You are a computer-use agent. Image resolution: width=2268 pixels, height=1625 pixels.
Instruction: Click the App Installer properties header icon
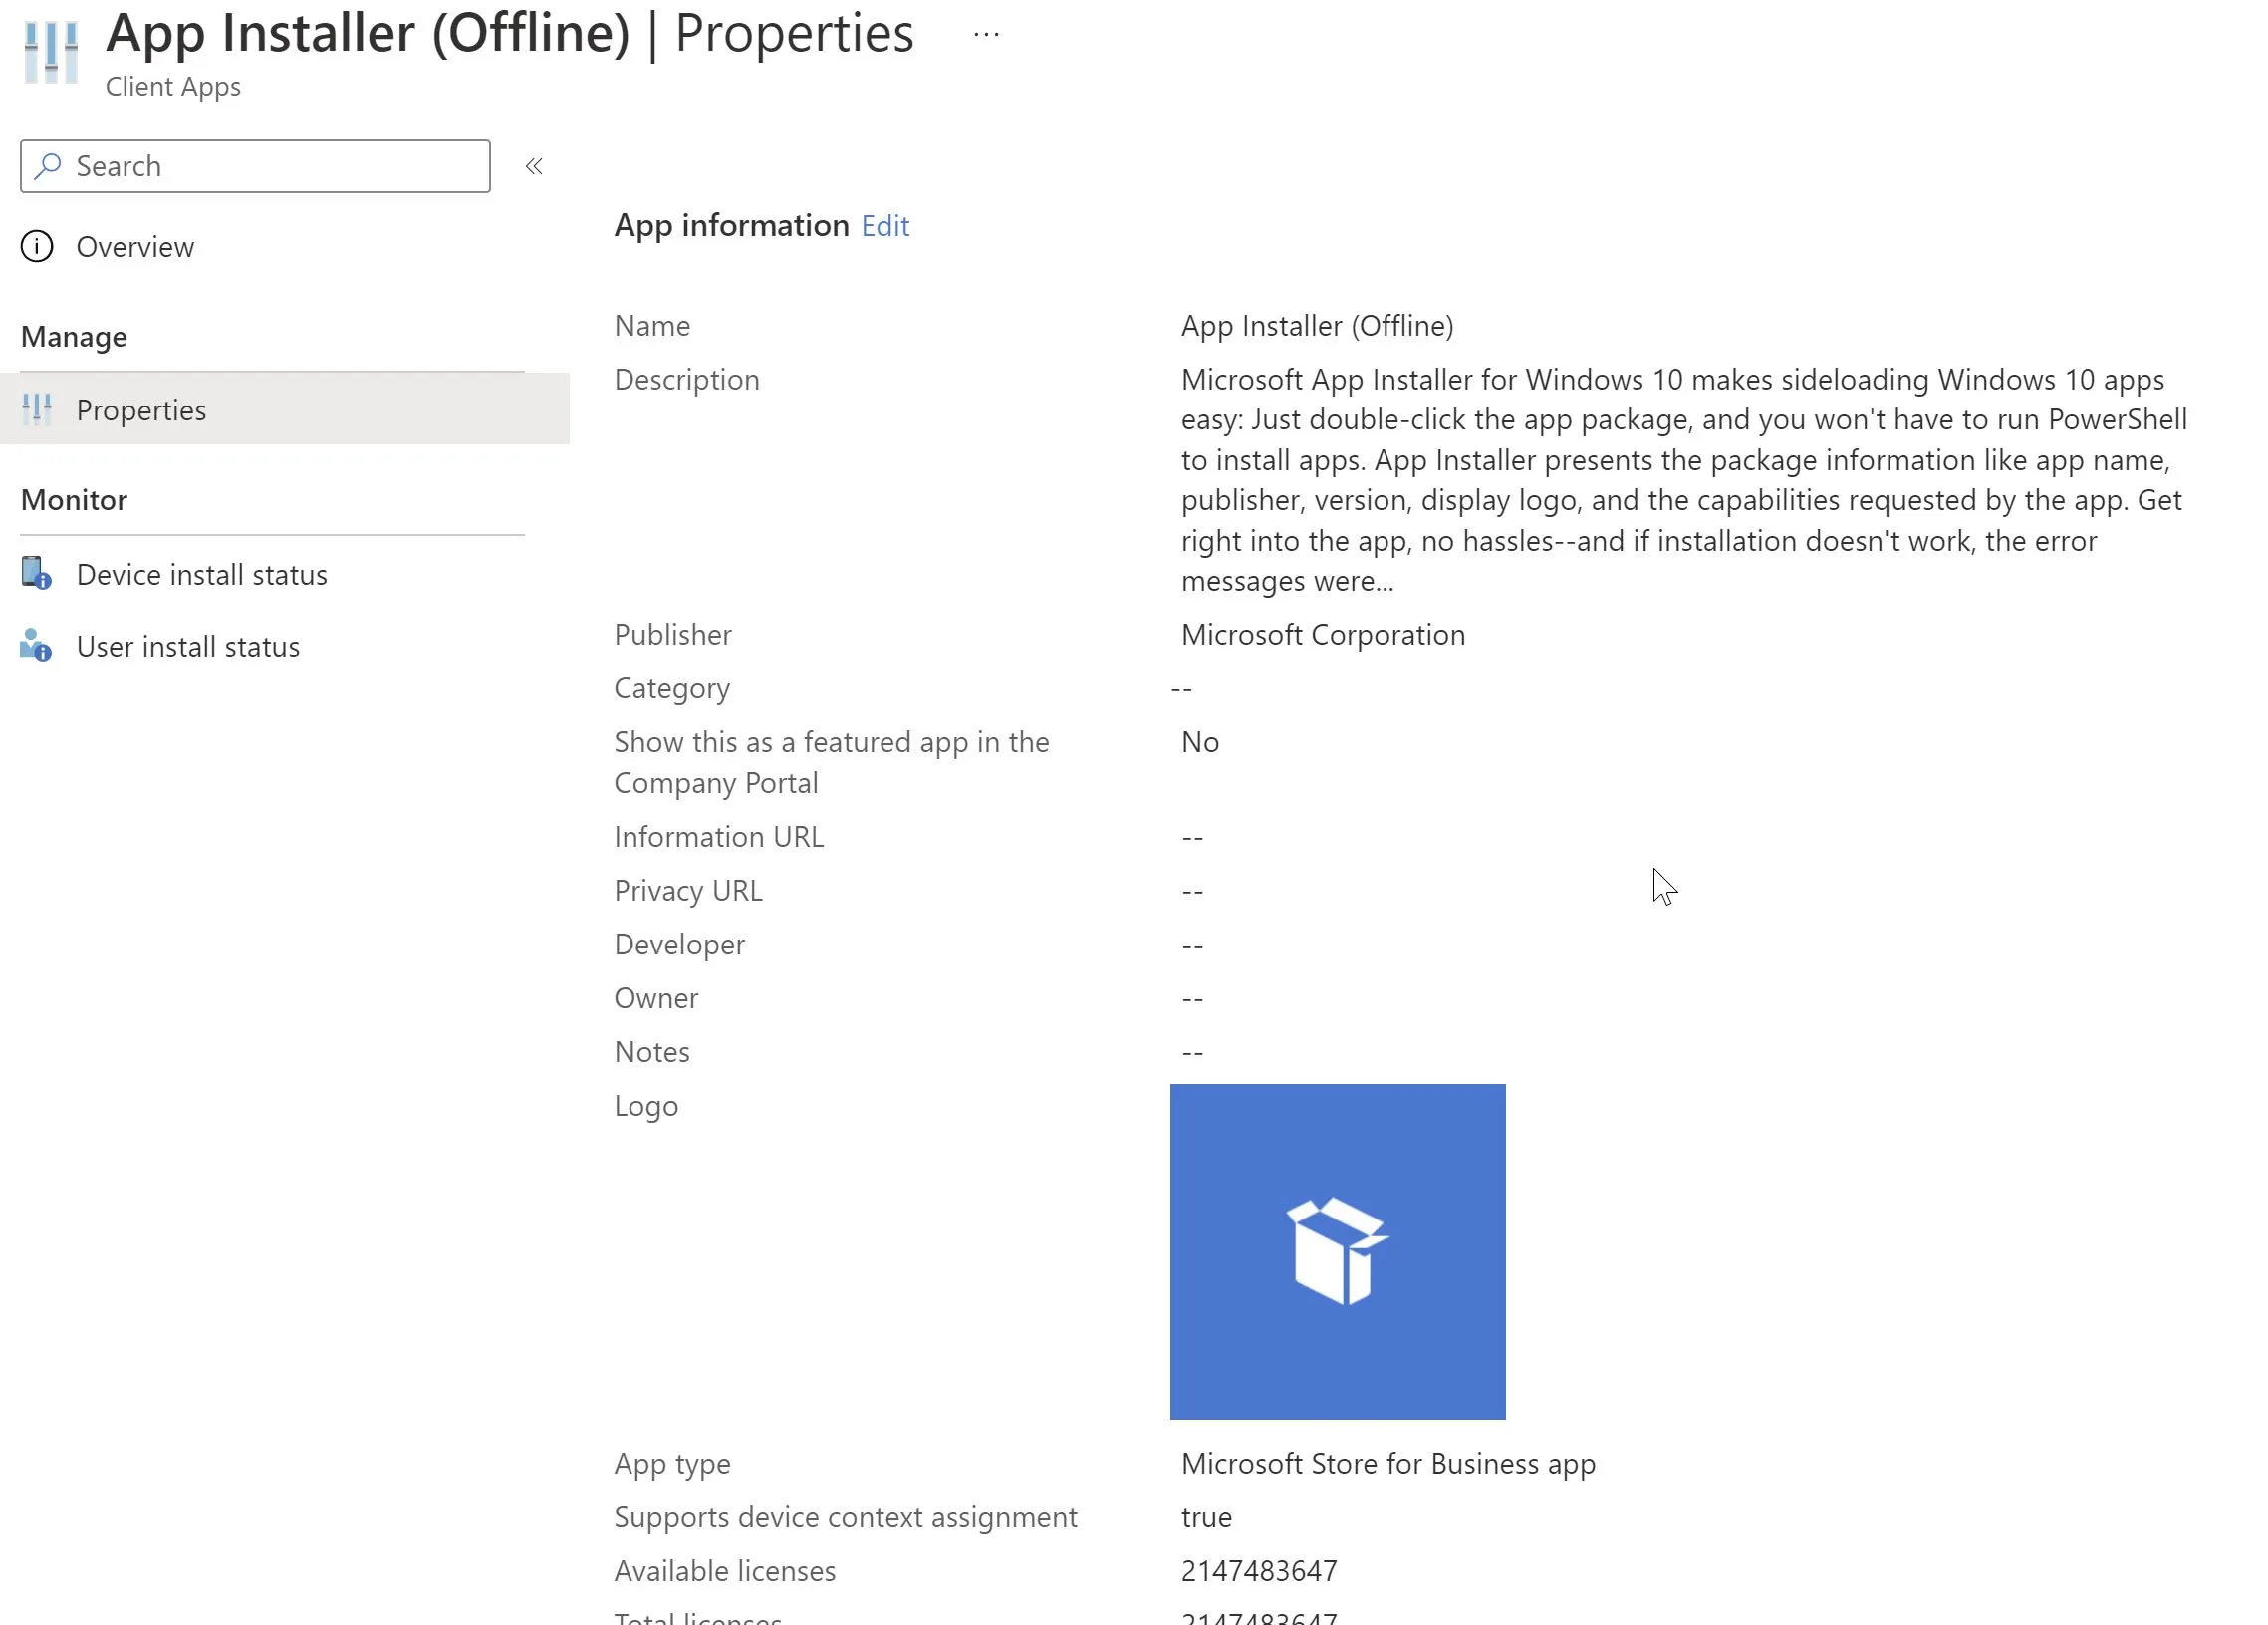(51, 51)
